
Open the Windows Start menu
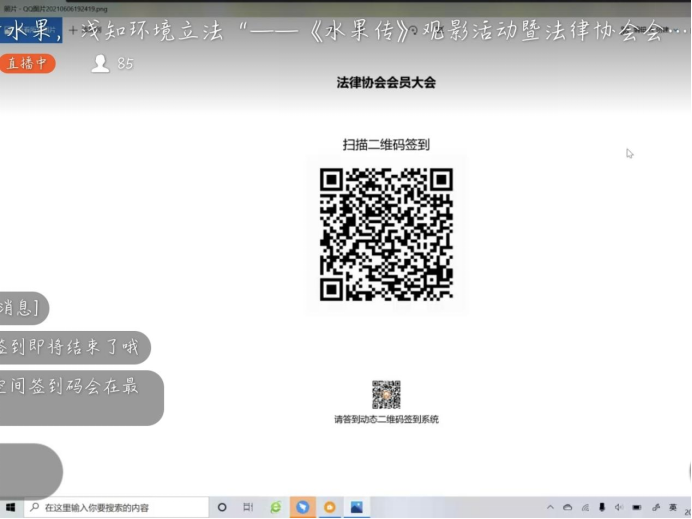pyautogui.click(x=10, y=508)
